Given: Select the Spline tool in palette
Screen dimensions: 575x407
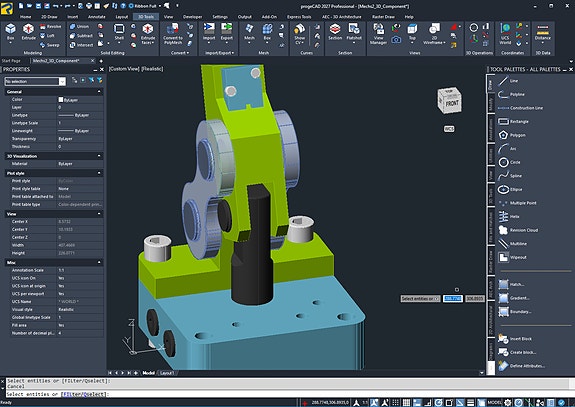Looking at the screenshot, I should coord(510,176).
